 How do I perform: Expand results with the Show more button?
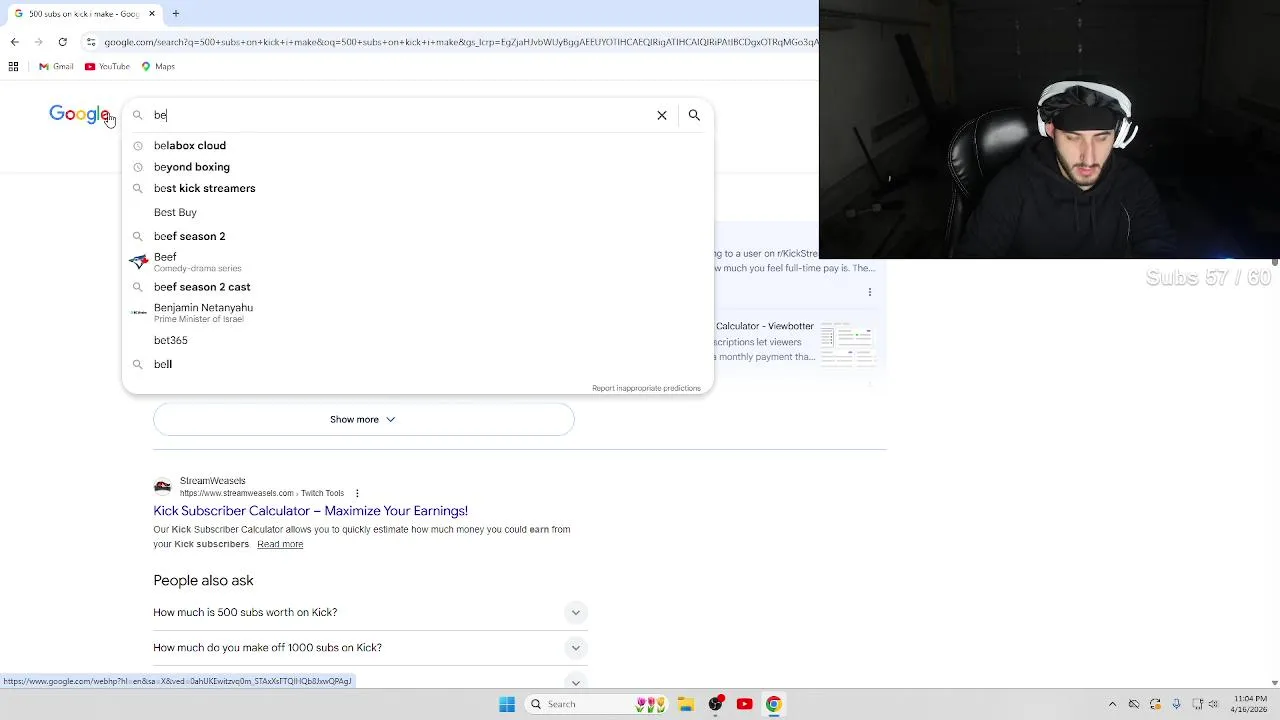click(364, 419)
